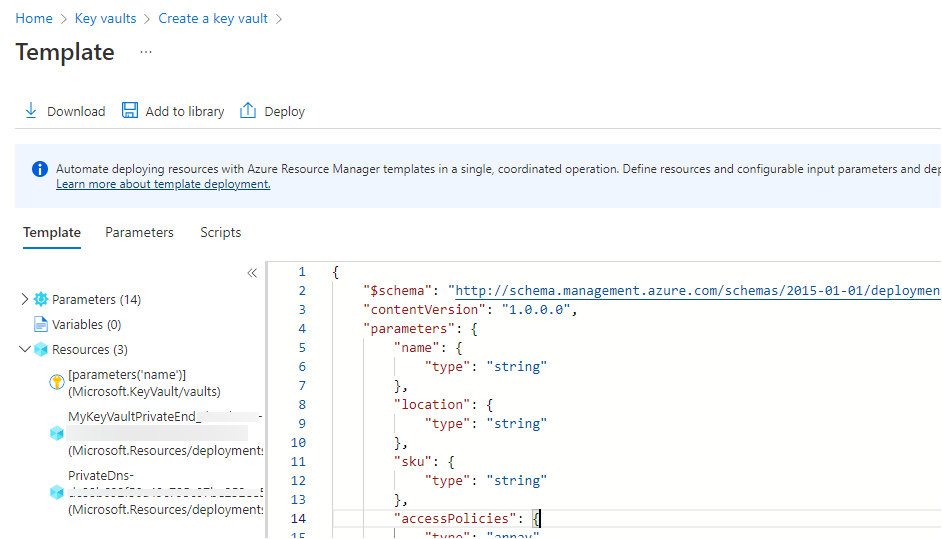Select the Template tab
Viewport: 942px width, 539px height.
(x=52, y=232)
